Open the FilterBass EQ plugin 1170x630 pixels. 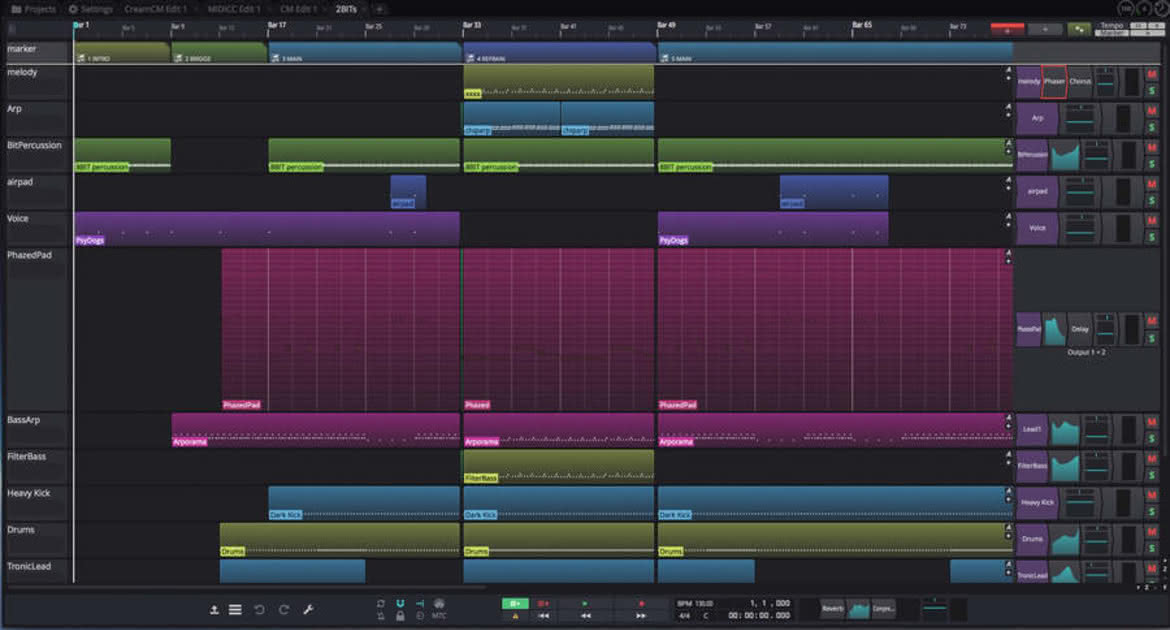point(1066,466)
